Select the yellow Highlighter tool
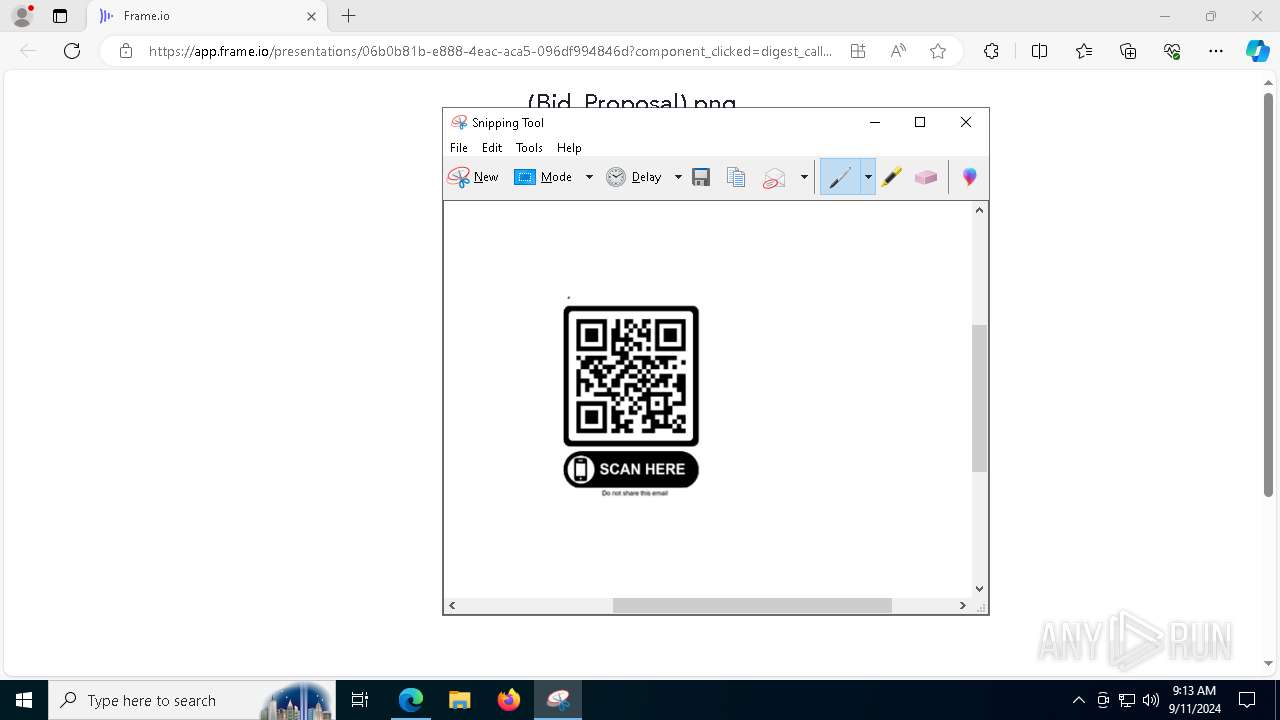Image resolution: width=1280 pixels, height=720 pixels. [x=892, y=177]
